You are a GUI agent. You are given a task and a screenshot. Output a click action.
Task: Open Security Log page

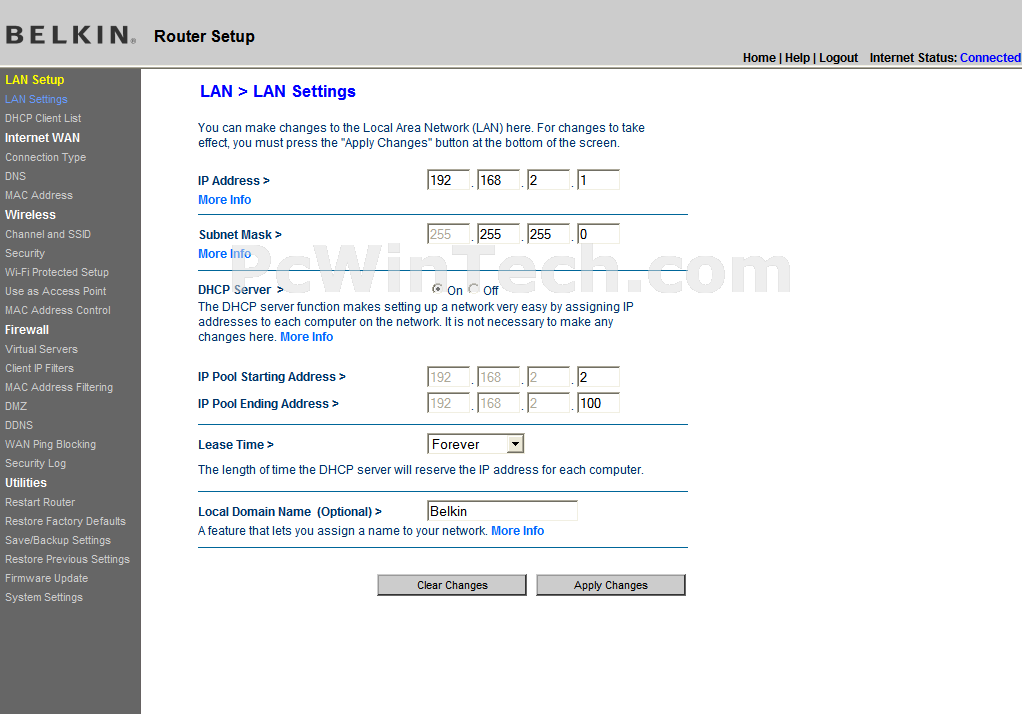coord(35,464)
